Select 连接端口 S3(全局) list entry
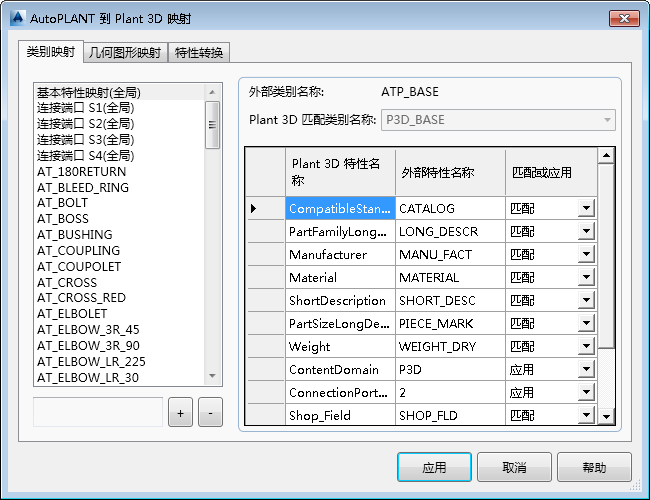Screen dimensions: 650x500 pyautogui.click(x=120, y=140)
